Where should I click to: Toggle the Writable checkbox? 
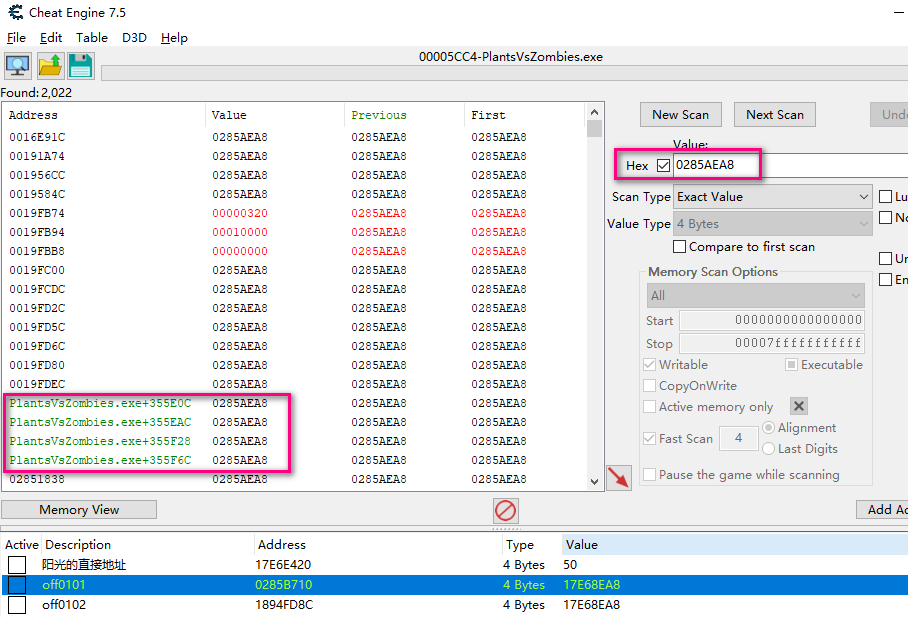click(x=650, y=364)
